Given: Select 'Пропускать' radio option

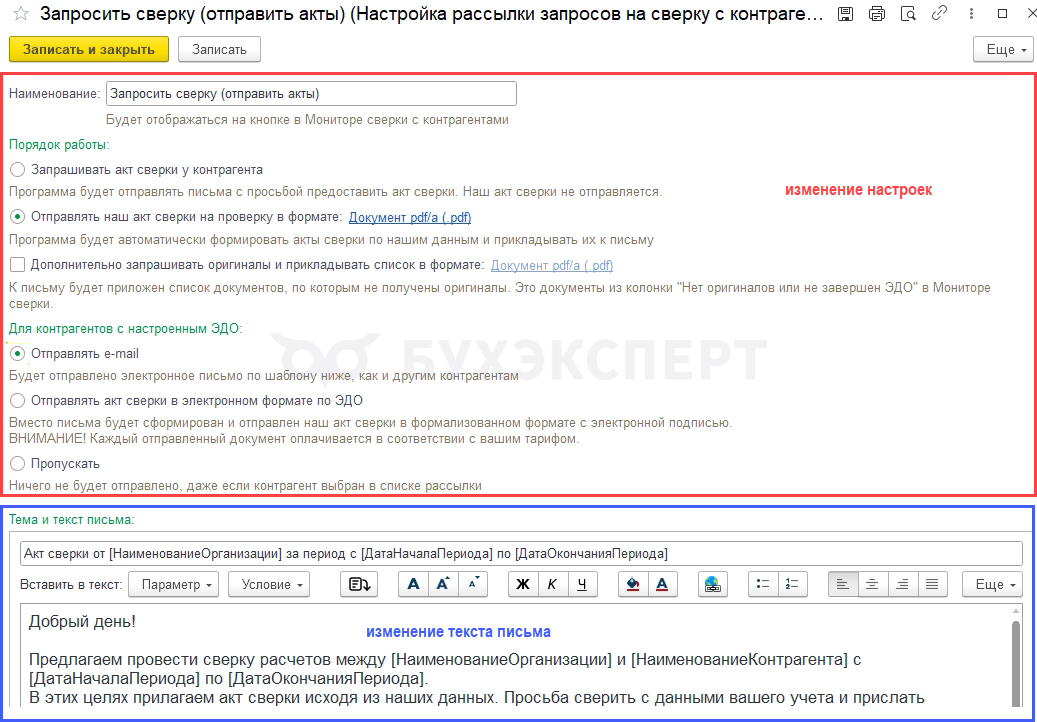Looking at the screenshot, I should [17, 463].
